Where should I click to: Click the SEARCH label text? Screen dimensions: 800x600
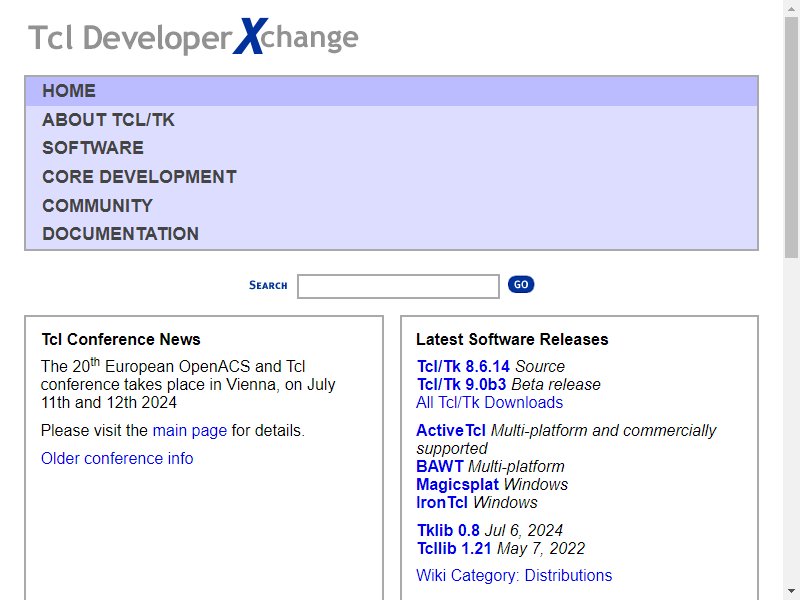pyautogui.click(x=268, y=285)
